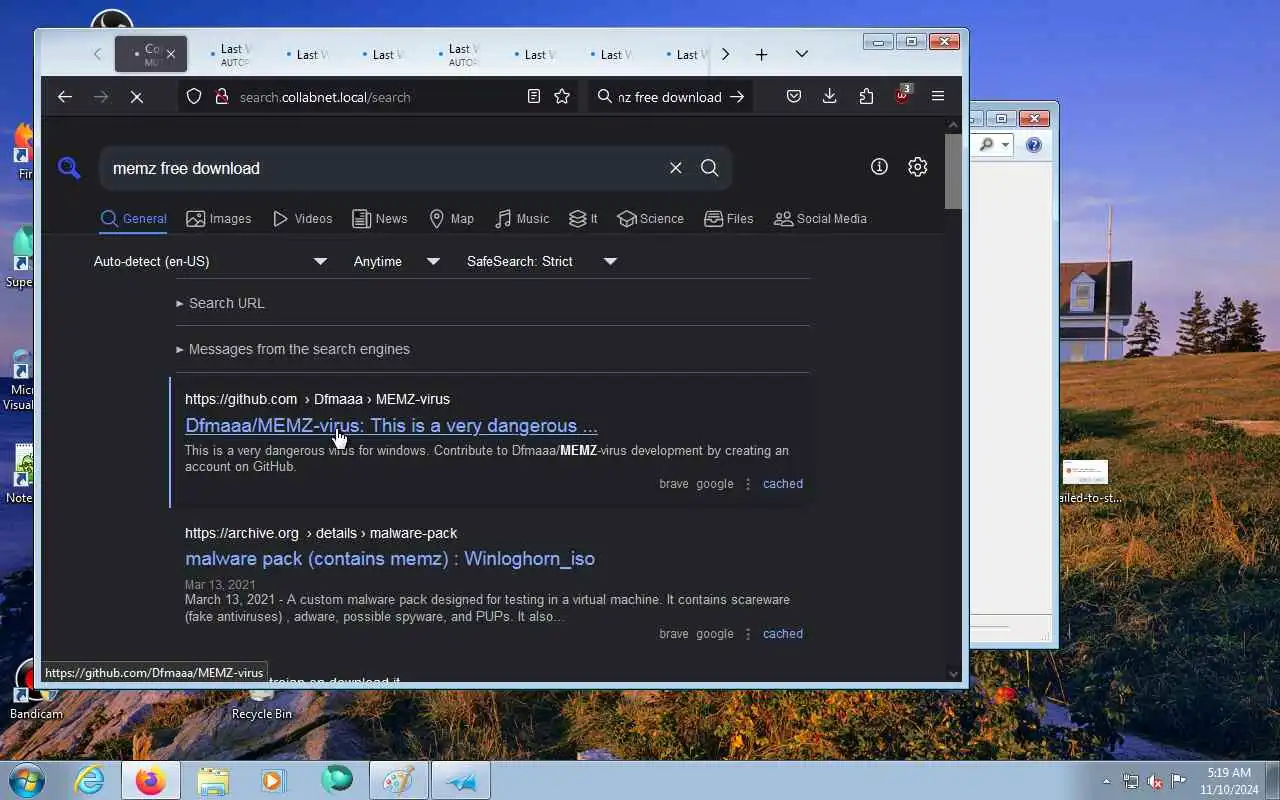This screenshot has width=1280, height=800.
Task: Open the more-options dots on malware-pack result
Action: pos(748,634)
